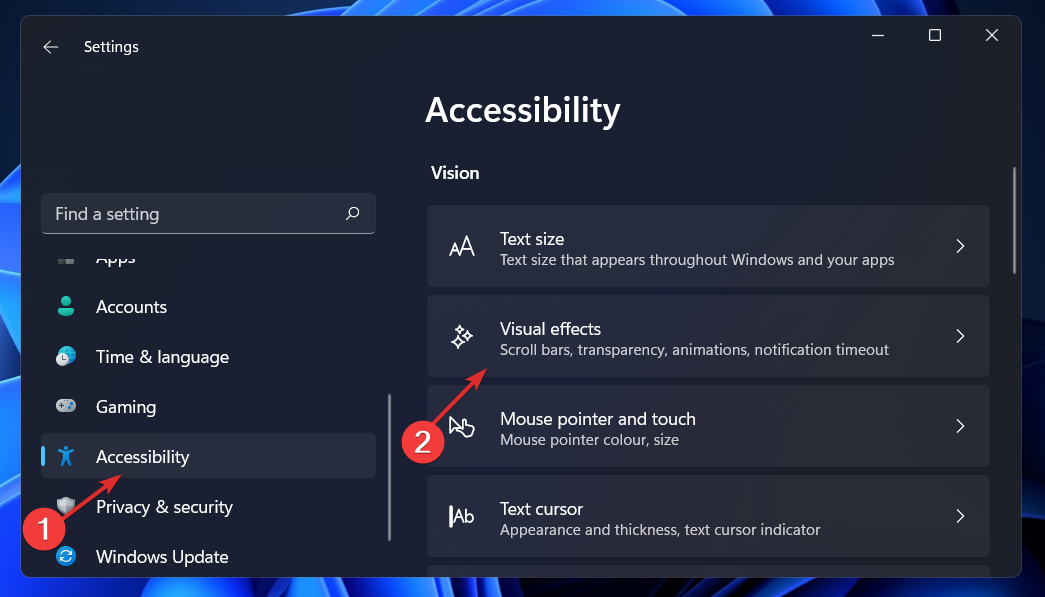Image resolution: width=1045 pixels, height=597 pixels.
Task: Expand the Text size chevron
Action: click(x=960, y=246)
